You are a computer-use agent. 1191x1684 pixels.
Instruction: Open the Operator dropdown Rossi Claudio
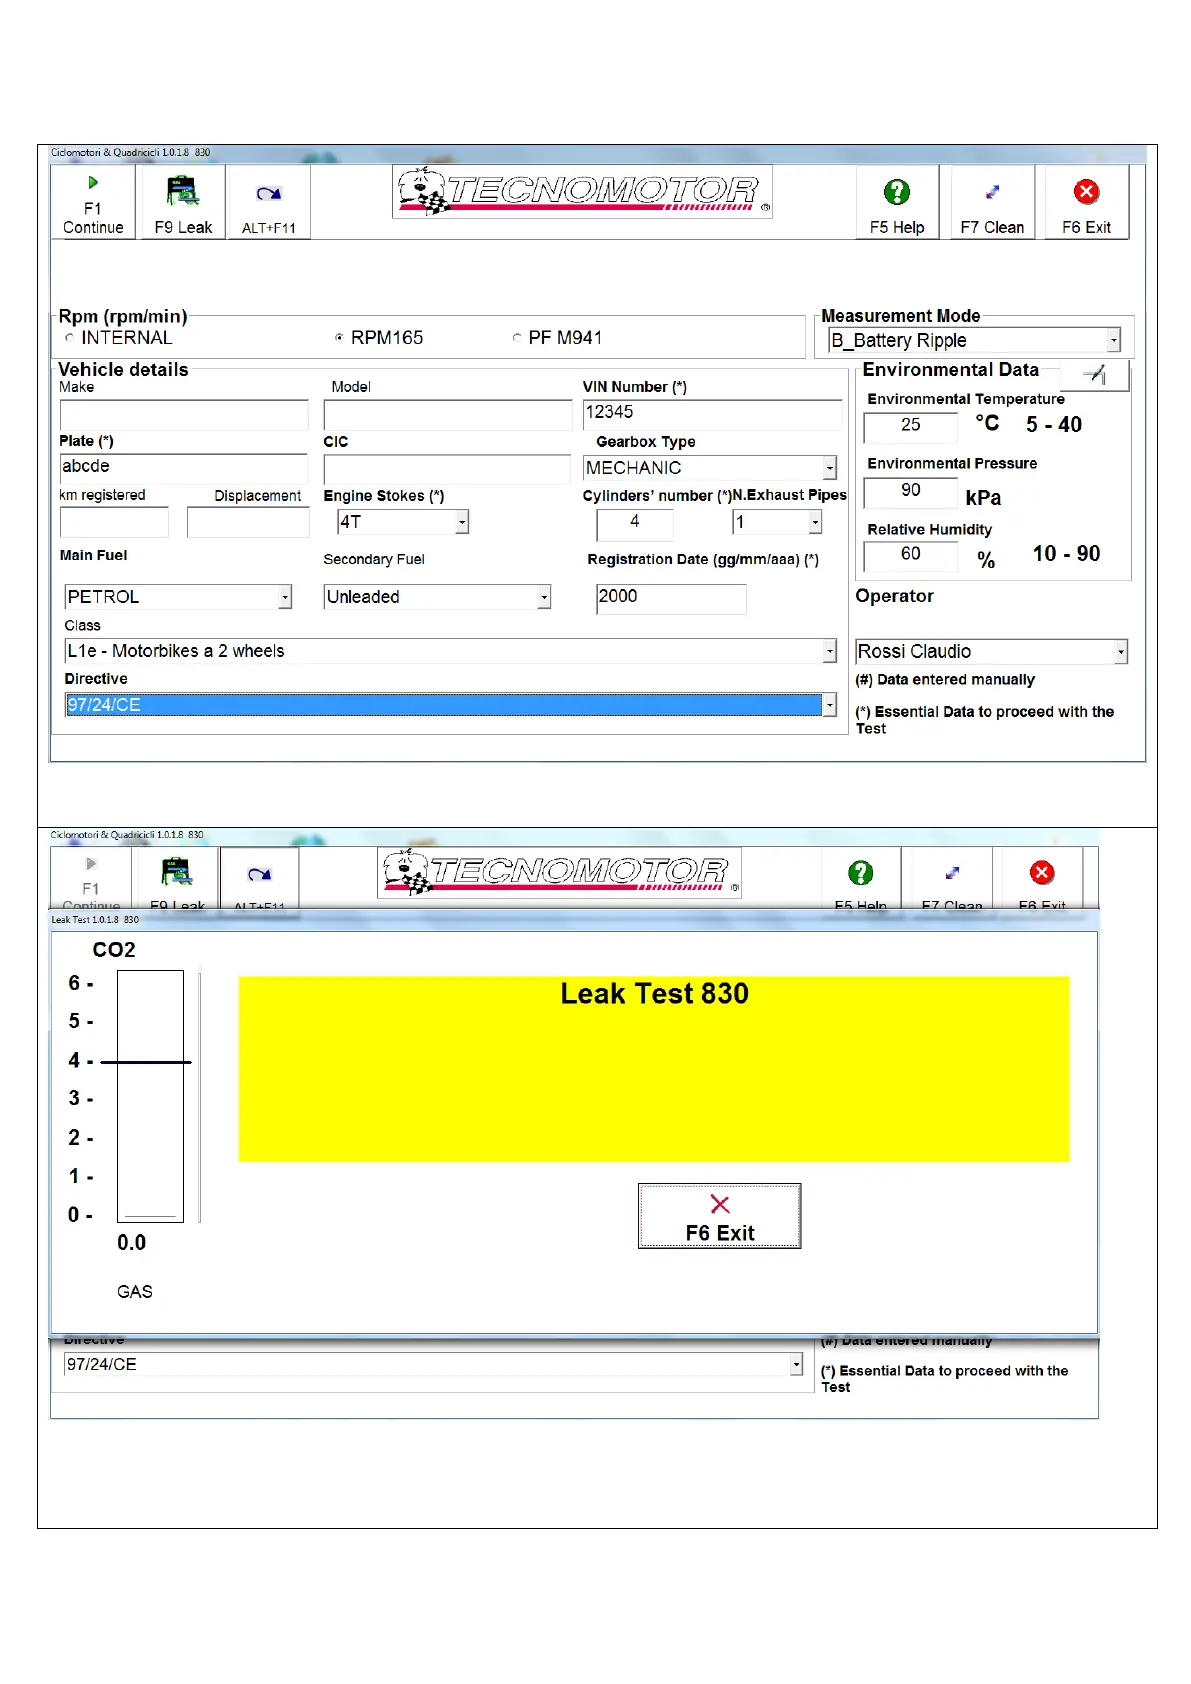[991, 652]
